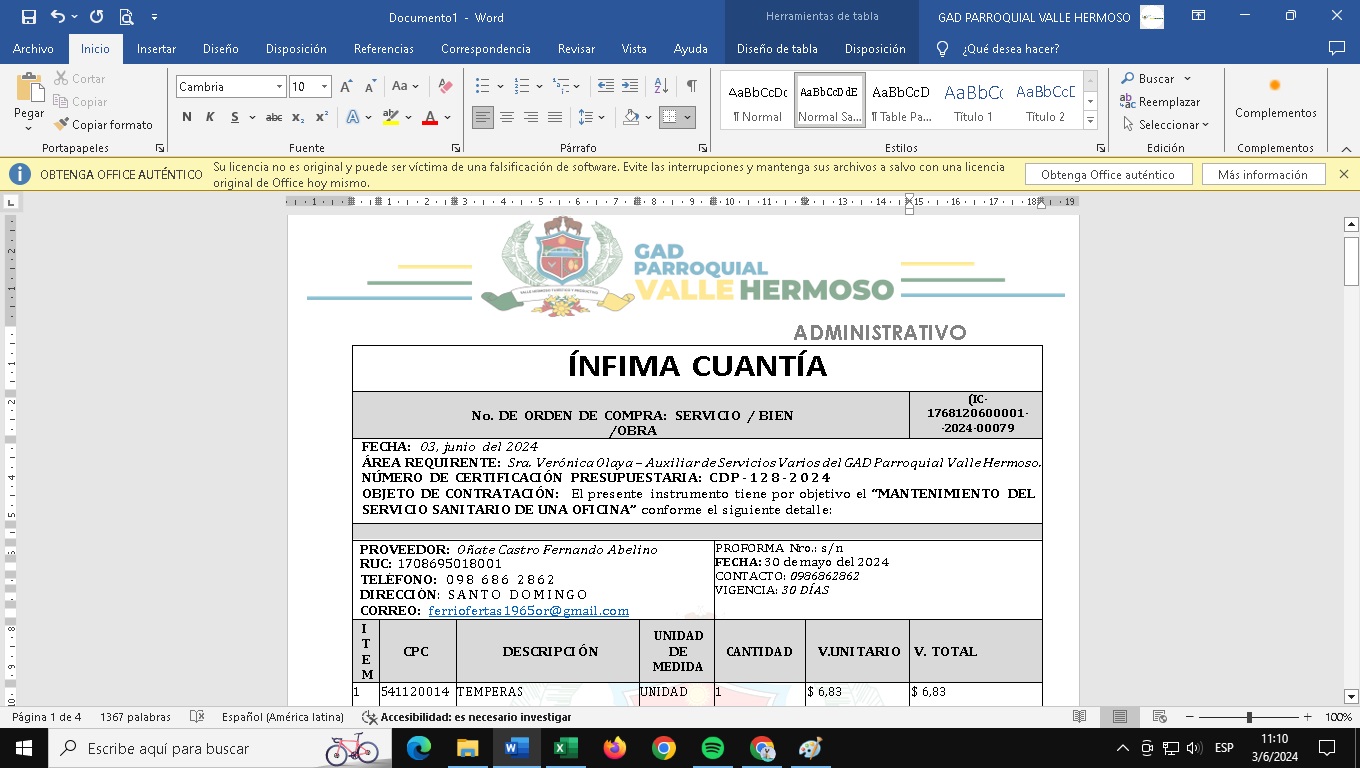Toggle Italic formatting
Screen dimensions: 1360x768
pyautogui.click(x=210, y=117)
